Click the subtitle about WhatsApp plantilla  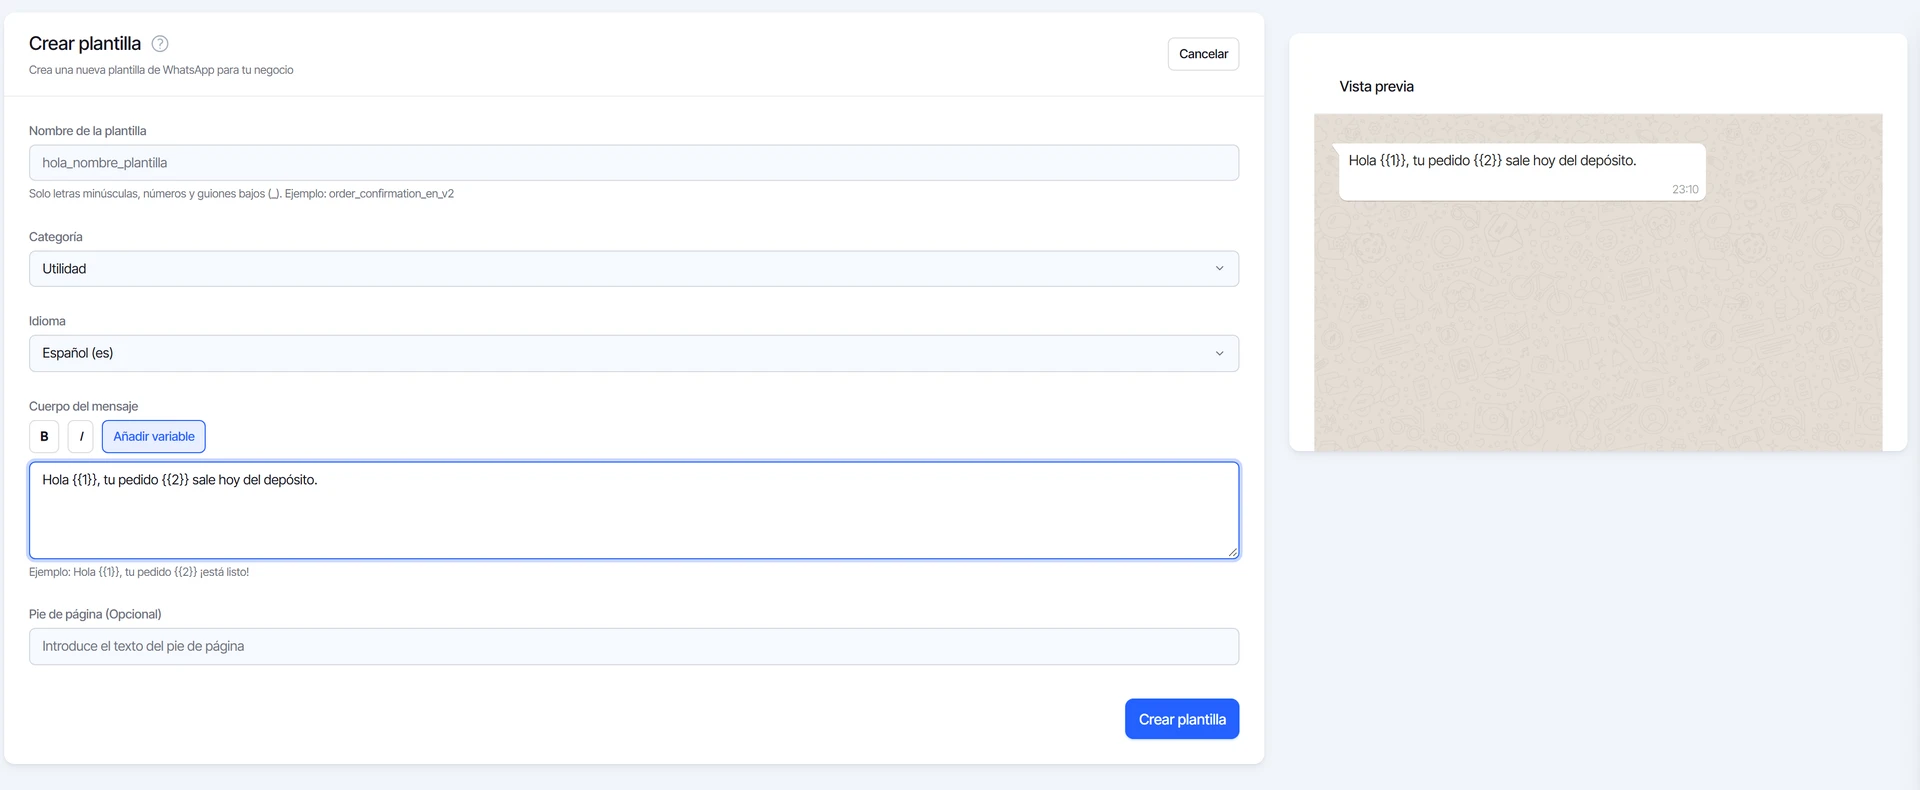[161, 70]
